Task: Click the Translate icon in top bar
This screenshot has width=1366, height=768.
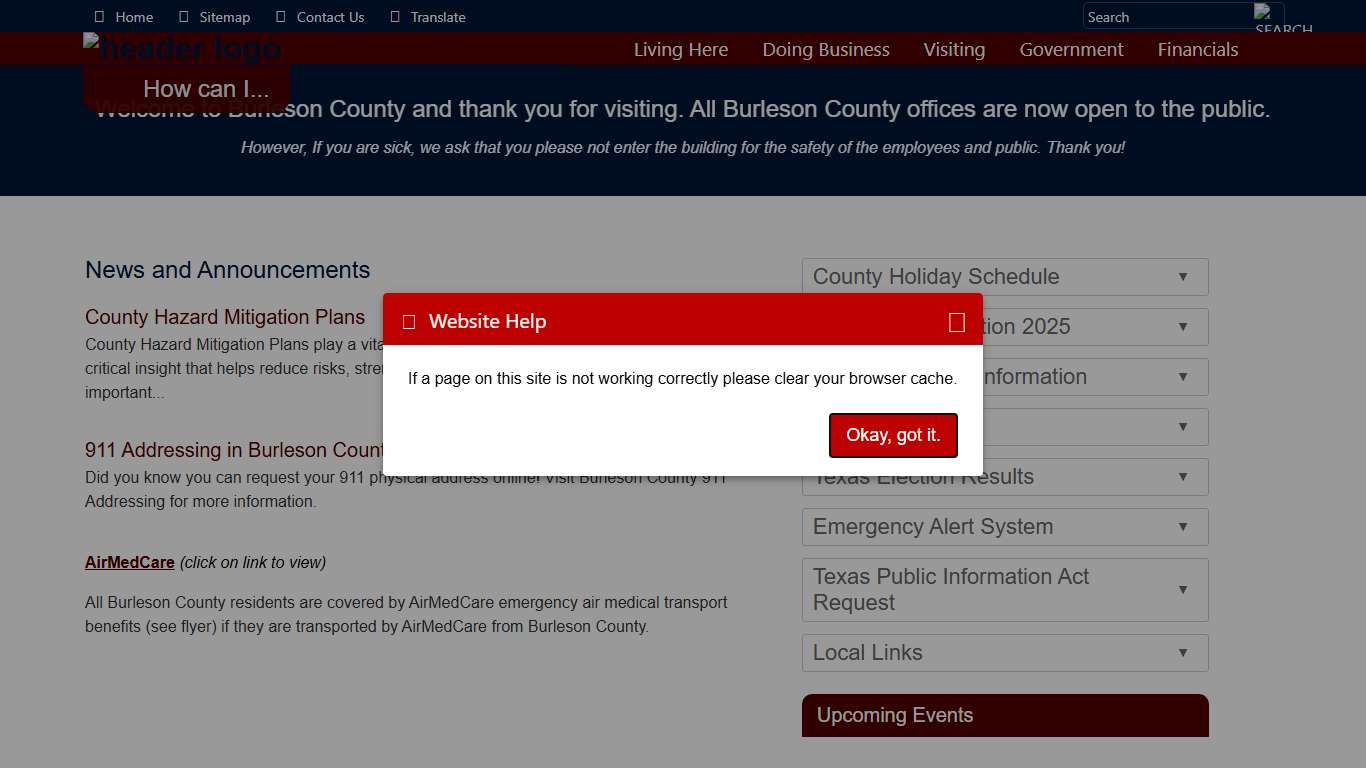Action: (395, 17)
